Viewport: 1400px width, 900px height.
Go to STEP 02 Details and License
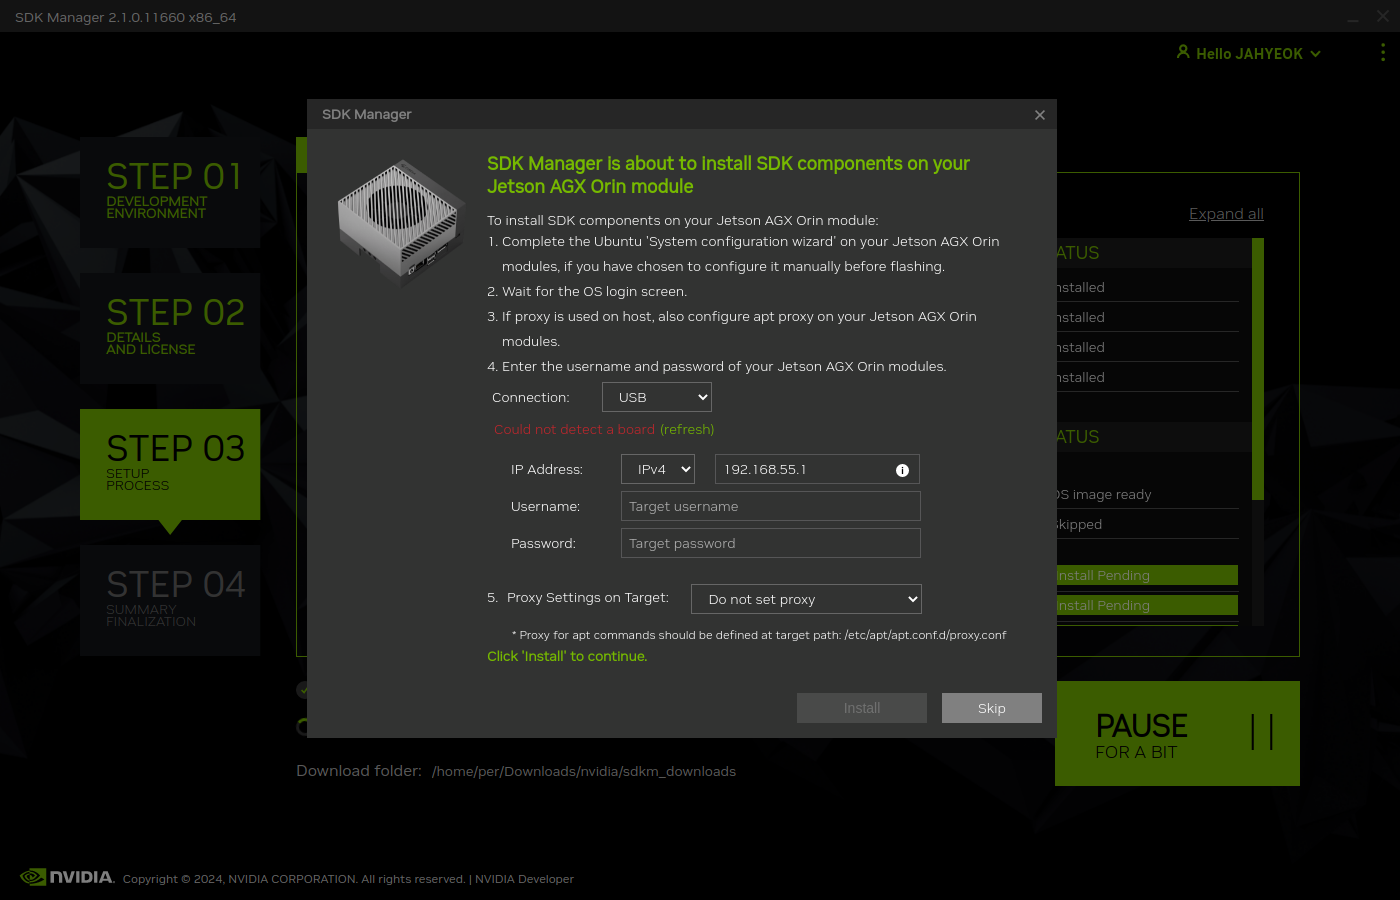[170, 328]
